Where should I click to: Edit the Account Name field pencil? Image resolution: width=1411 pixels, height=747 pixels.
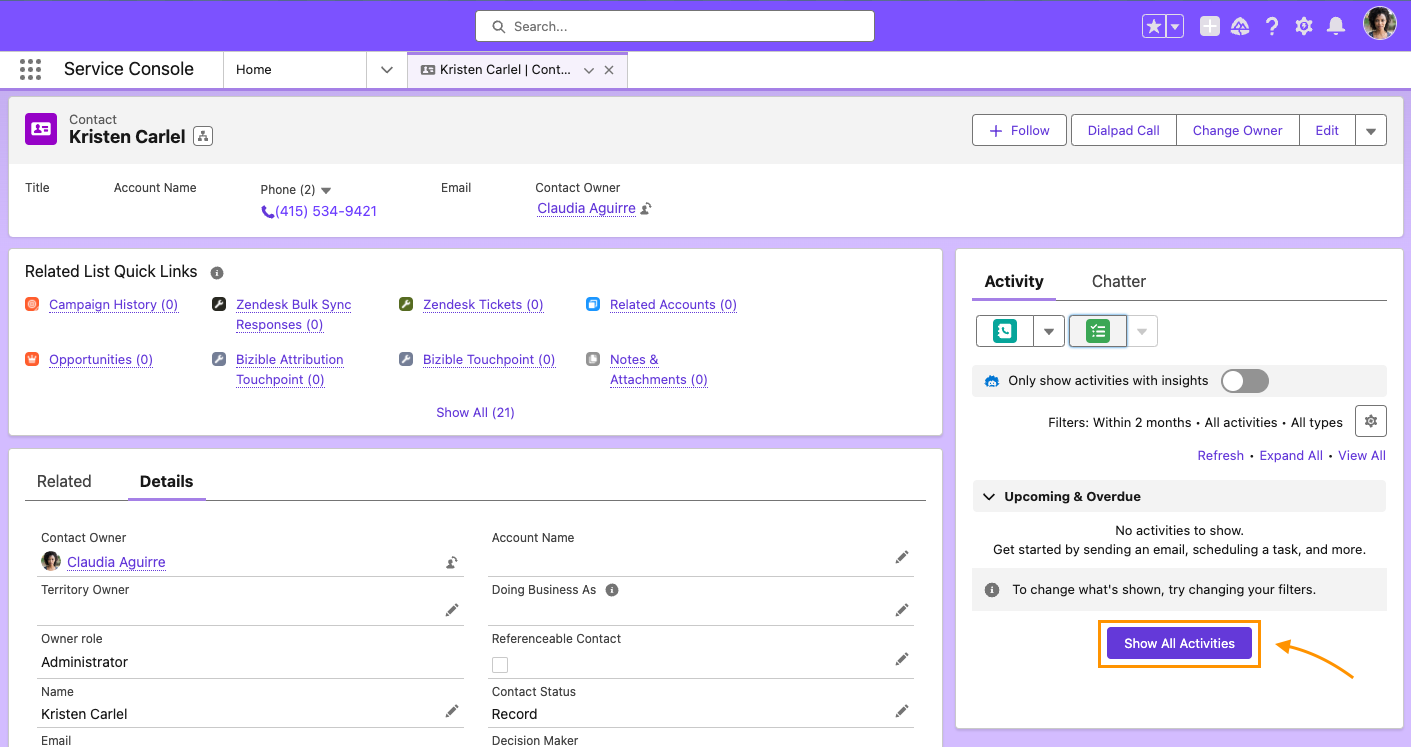tap(902, 557)
